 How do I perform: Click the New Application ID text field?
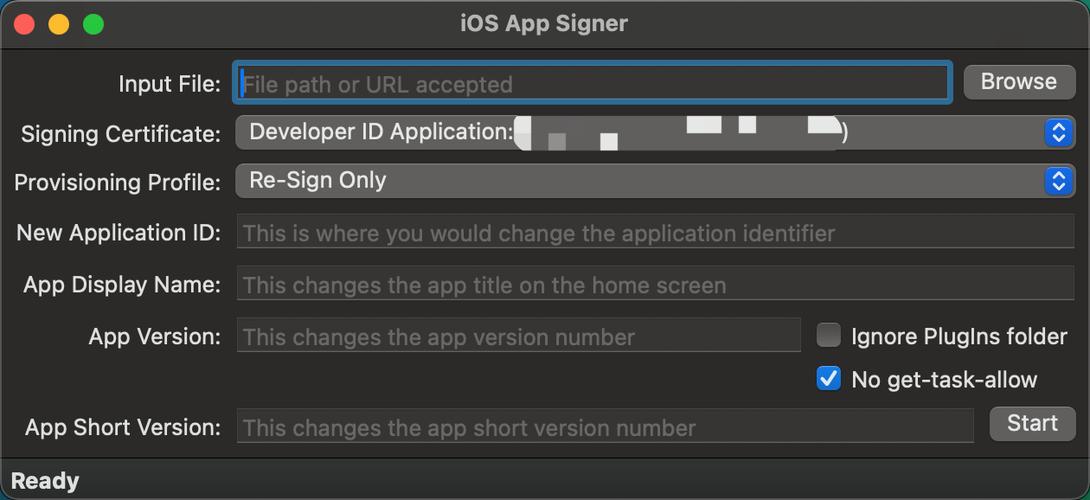click(656, 232)
